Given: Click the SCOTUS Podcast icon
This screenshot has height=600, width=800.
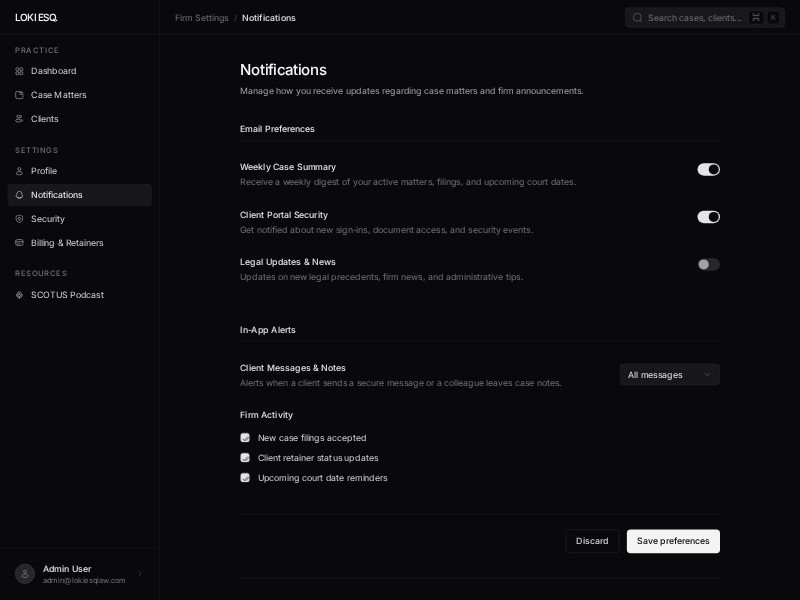Looking at the screenshot, I should (19, 295).
